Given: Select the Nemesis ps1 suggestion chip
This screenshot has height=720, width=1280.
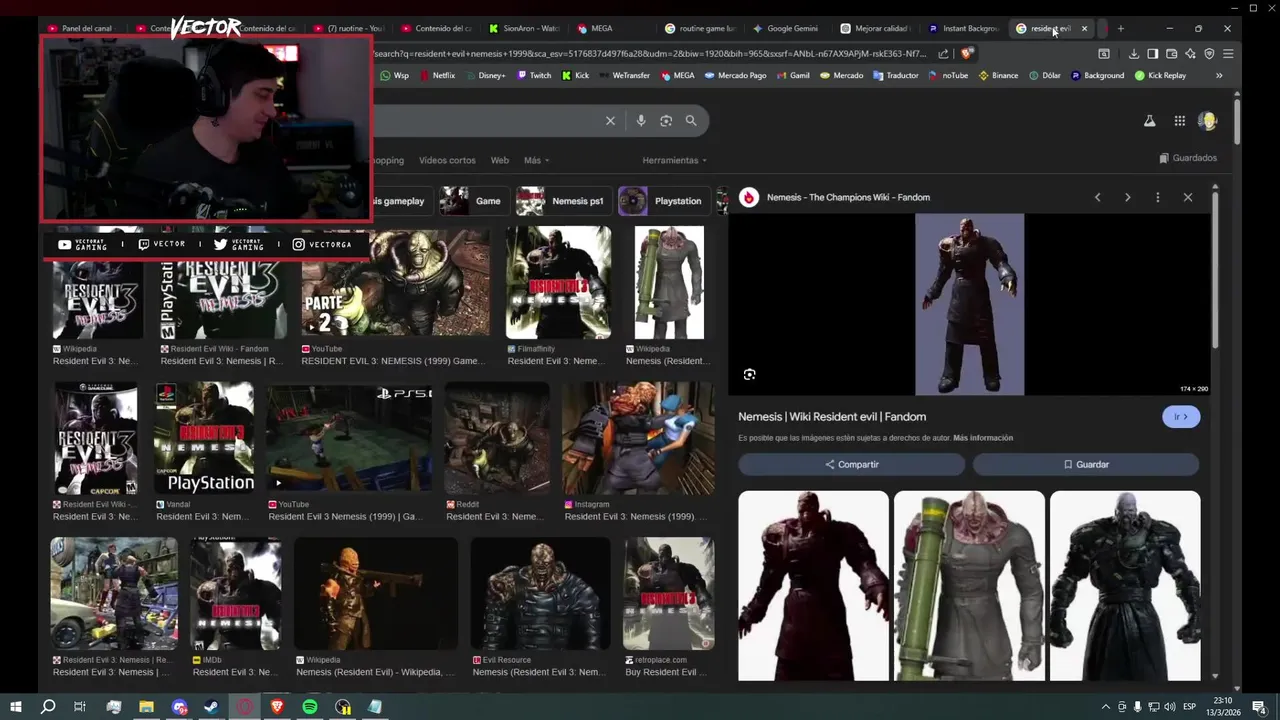Looking at the screenshot, I should [x=562, y=201].
